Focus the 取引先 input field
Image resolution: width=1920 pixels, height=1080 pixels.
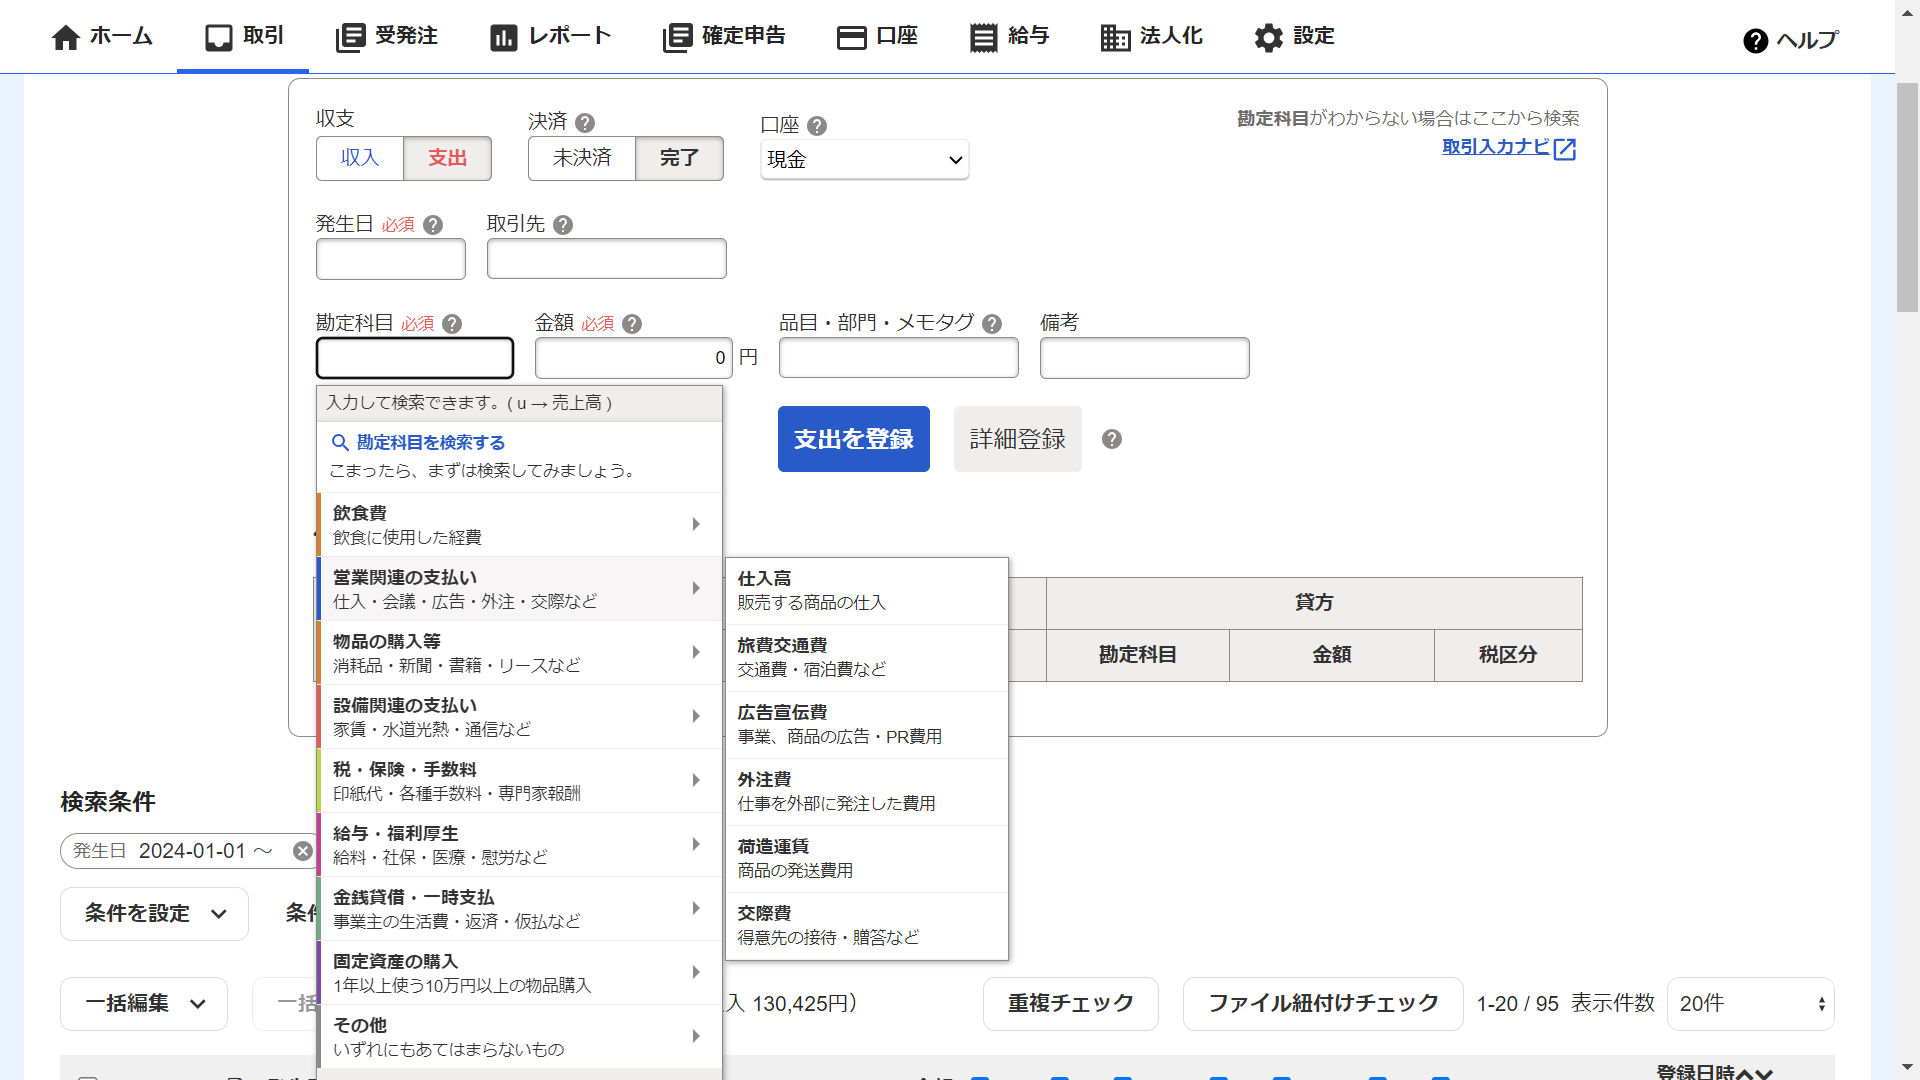pyautogui.click(x=607, y=259)
